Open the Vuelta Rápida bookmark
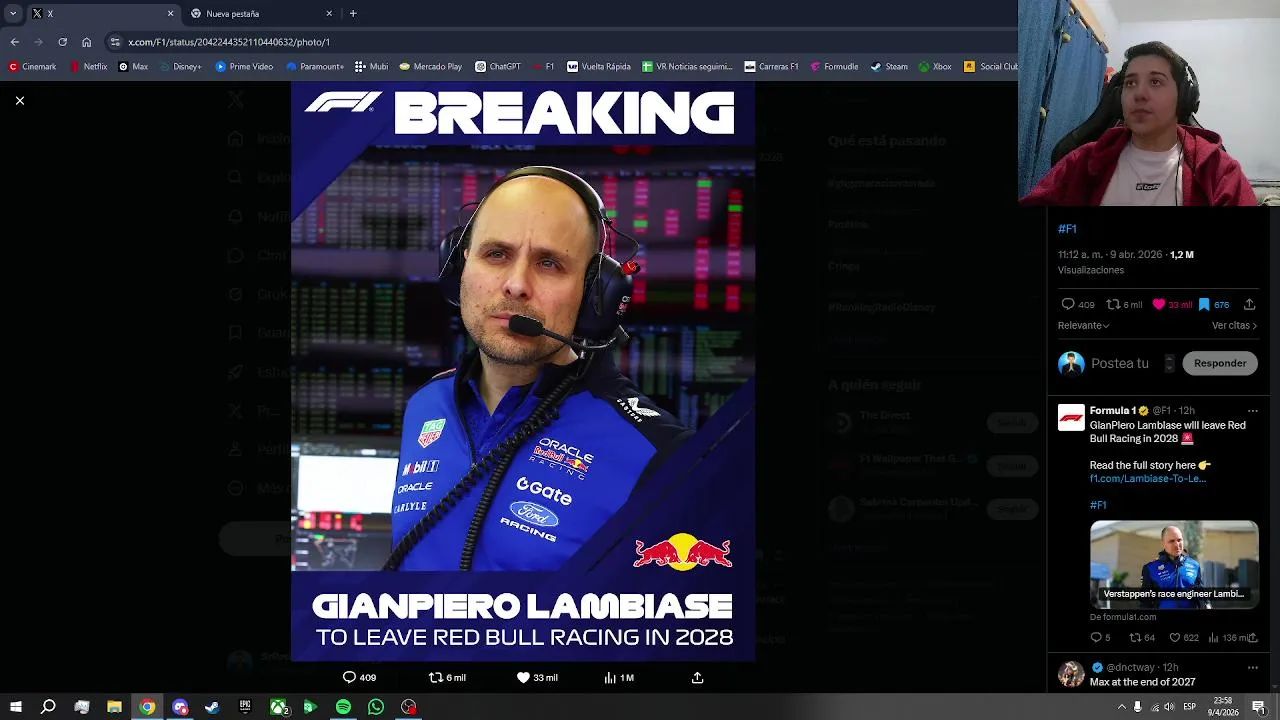This screenshot has height=720, width=1280. coord(599,67)
